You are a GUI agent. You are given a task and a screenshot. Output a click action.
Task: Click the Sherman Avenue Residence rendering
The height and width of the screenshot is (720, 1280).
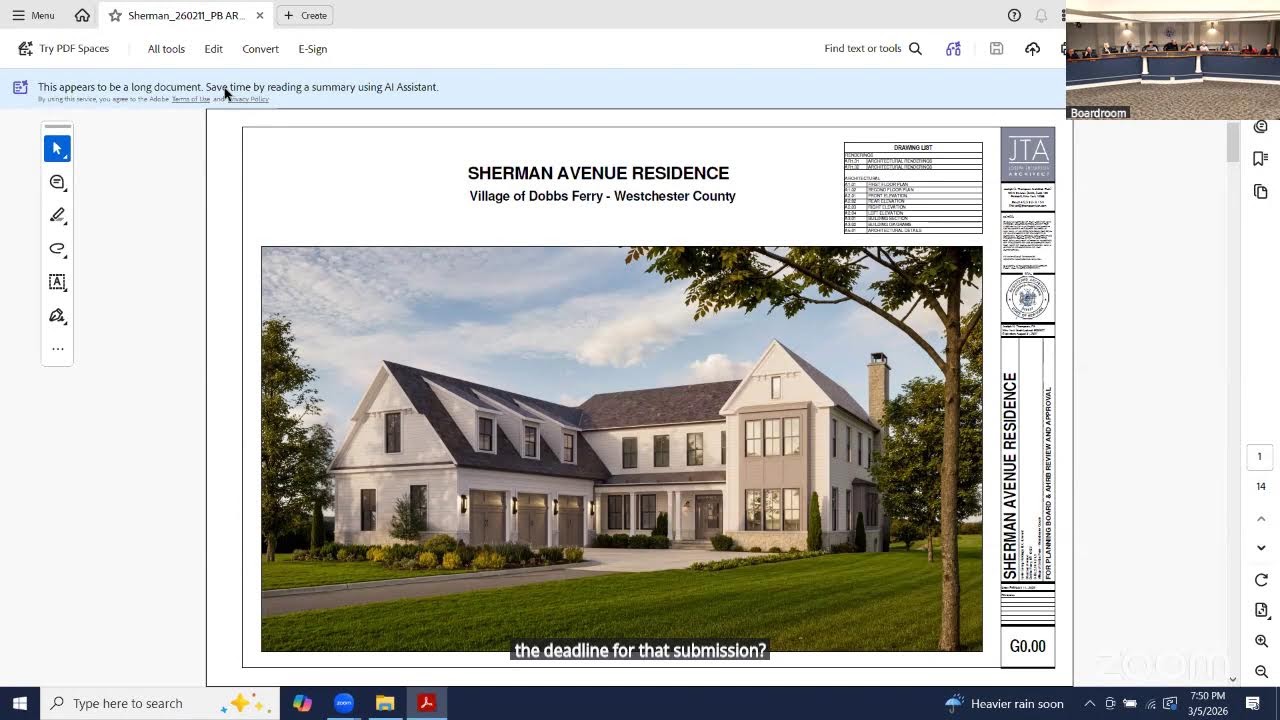[621, 449]
